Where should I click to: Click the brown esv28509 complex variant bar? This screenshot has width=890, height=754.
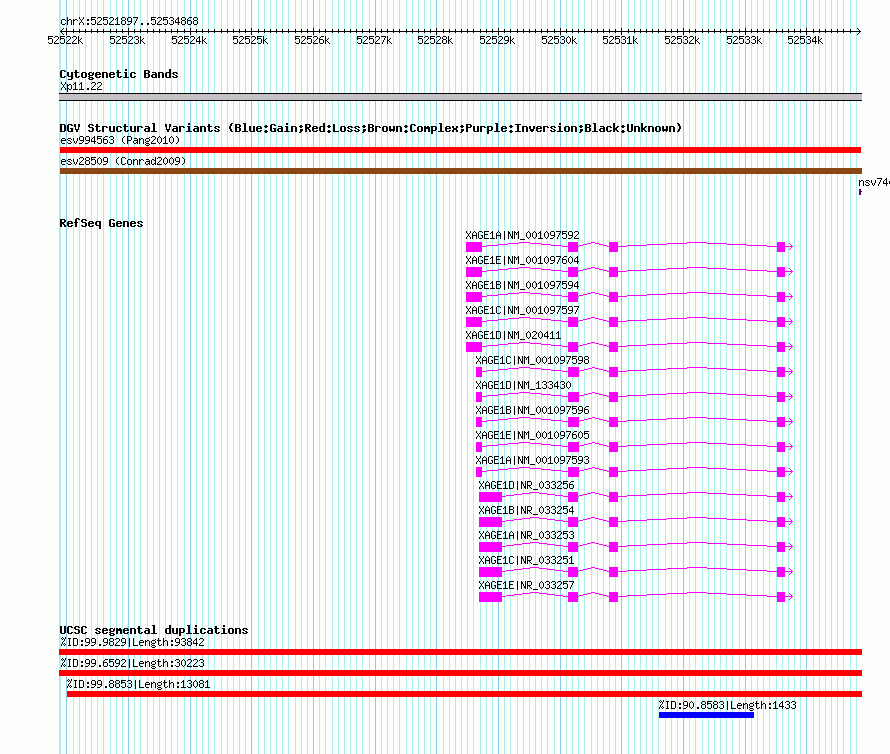pos(460,171)
